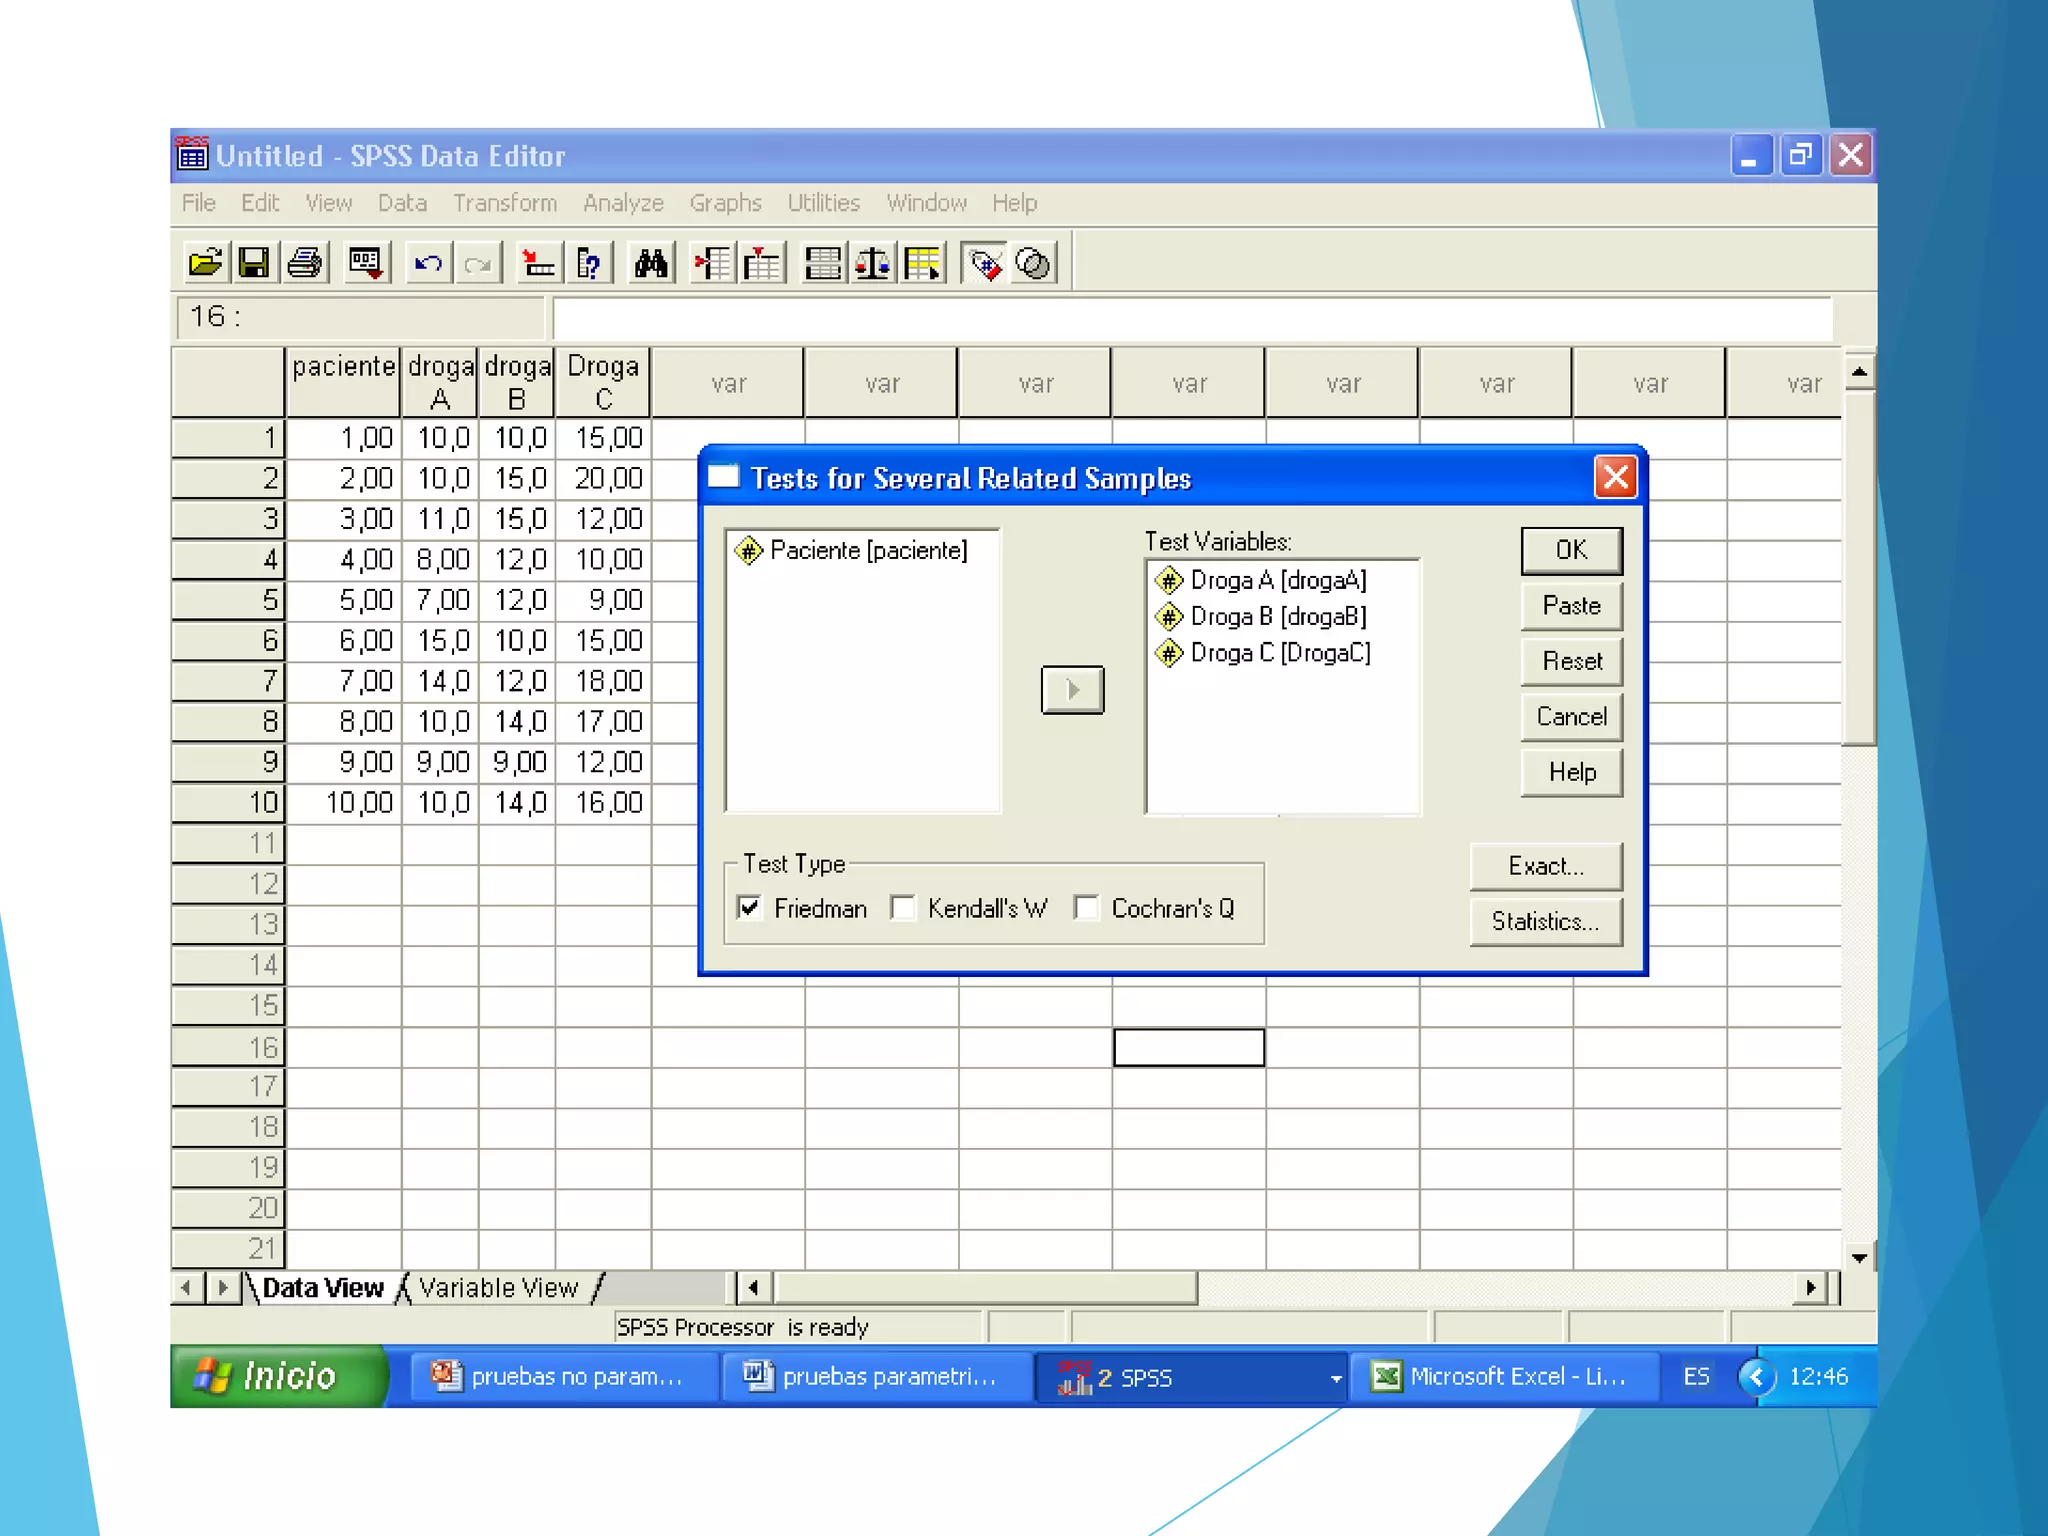The width and height of the screenshot is (2048, 1536).
Task: Open the Exact... options dialog
Action: point(1545,866)
